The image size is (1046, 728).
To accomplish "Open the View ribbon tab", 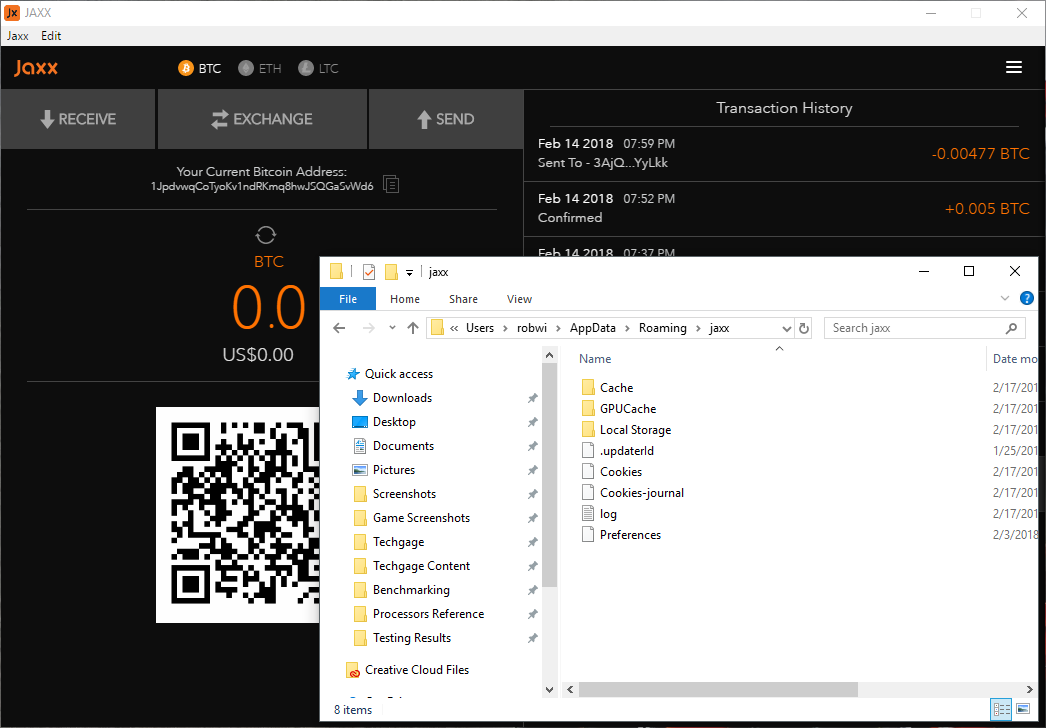I will tap(519, 299).
